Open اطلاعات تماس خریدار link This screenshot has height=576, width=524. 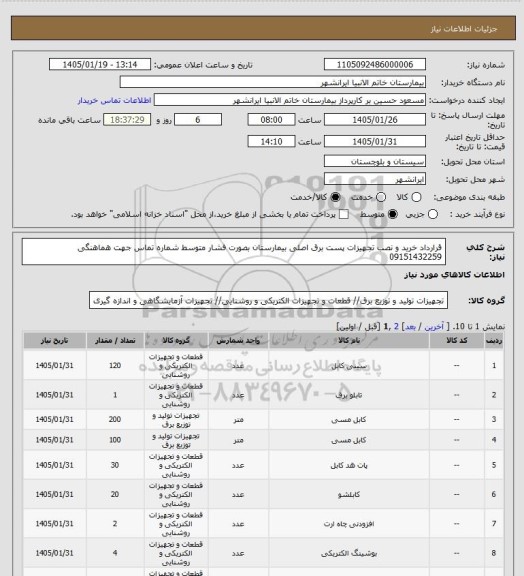click(x=114, y=100)
